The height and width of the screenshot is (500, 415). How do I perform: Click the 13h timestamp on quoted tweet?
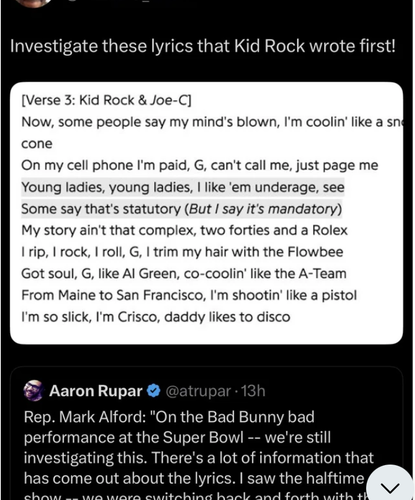pyautogui.click(x=253, y=391)
